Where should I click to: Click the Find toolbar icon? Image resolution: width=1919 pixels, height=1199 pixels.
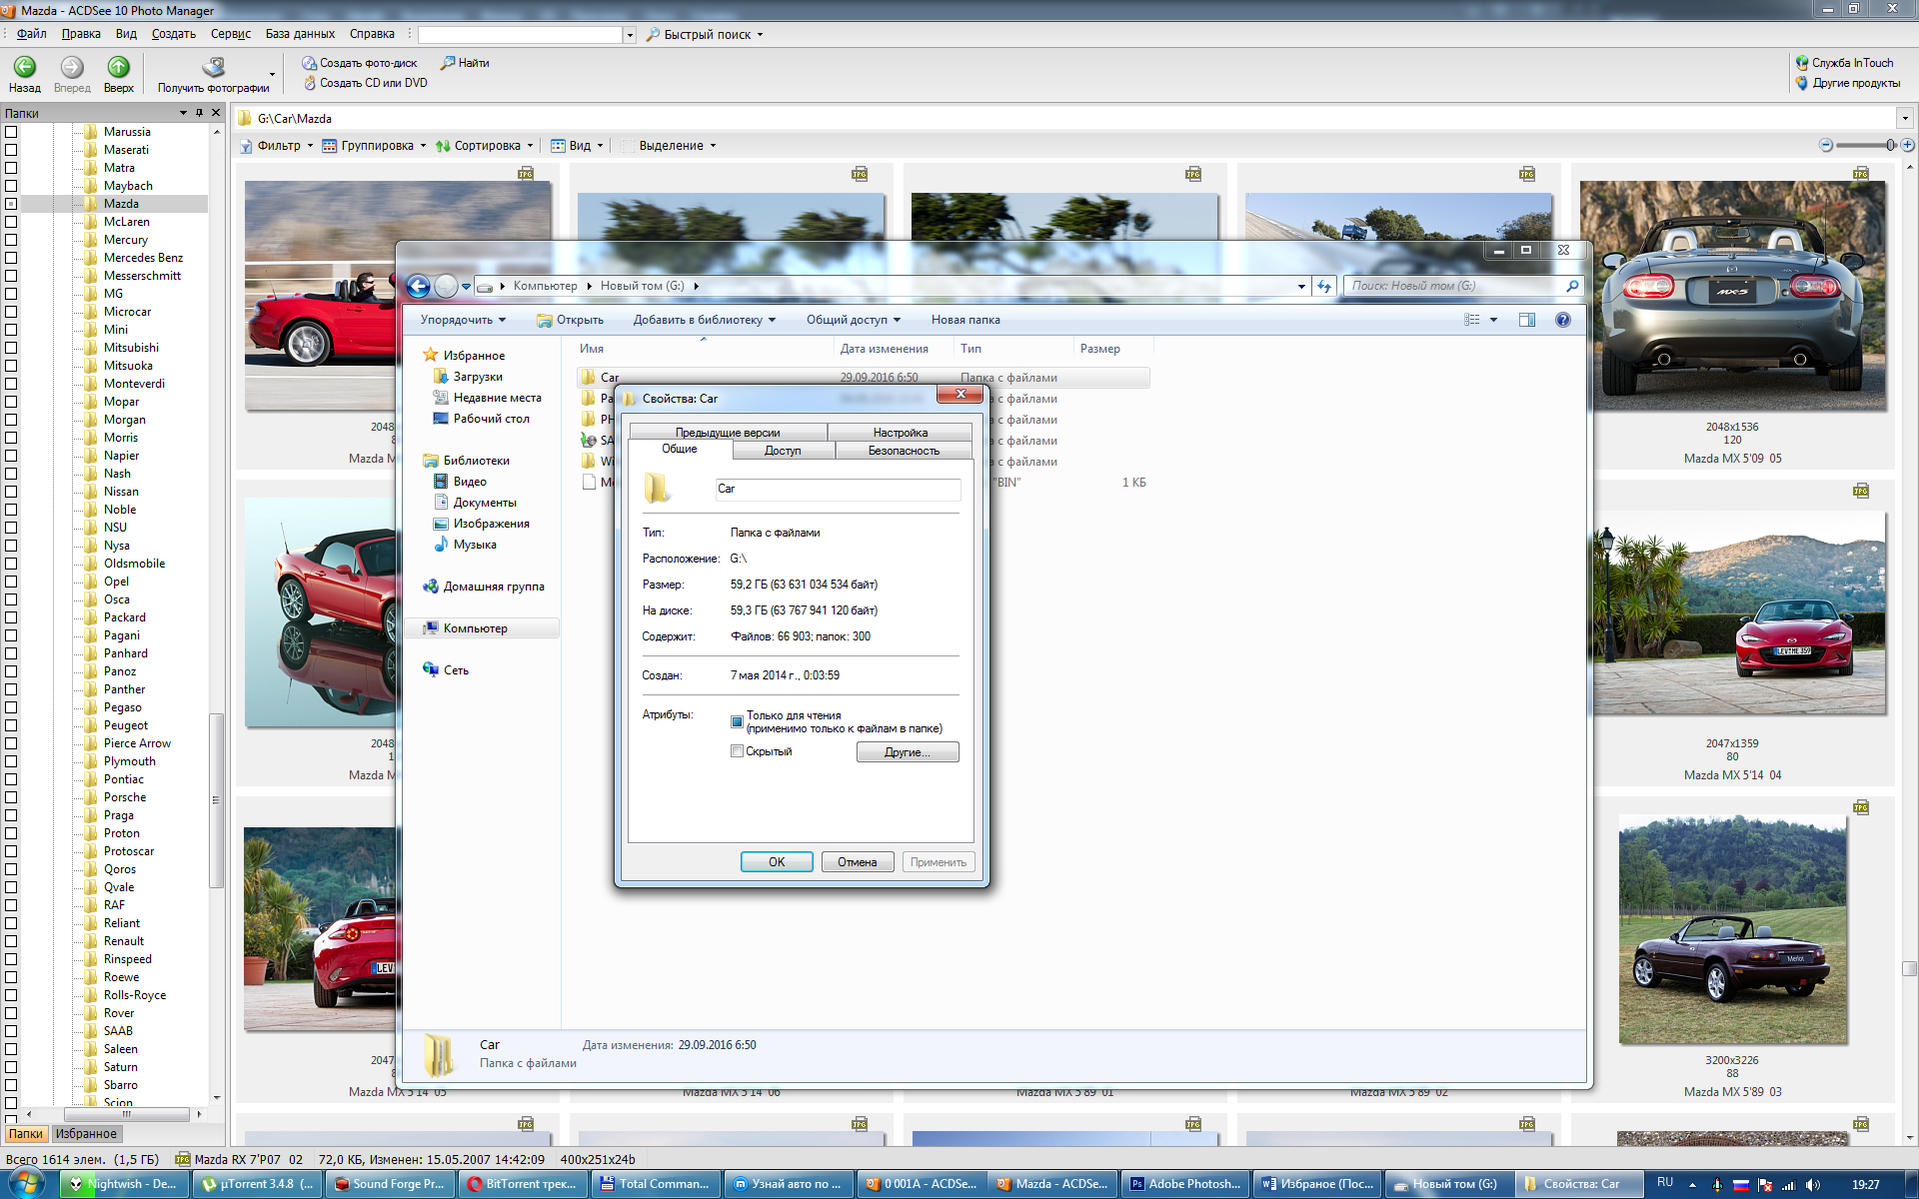[448, 63]
